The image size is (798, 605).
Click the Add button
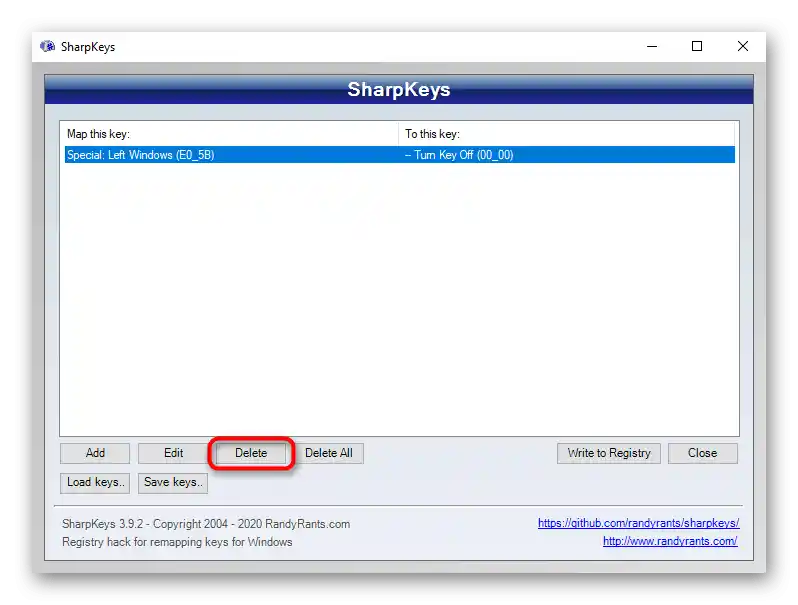95,453
